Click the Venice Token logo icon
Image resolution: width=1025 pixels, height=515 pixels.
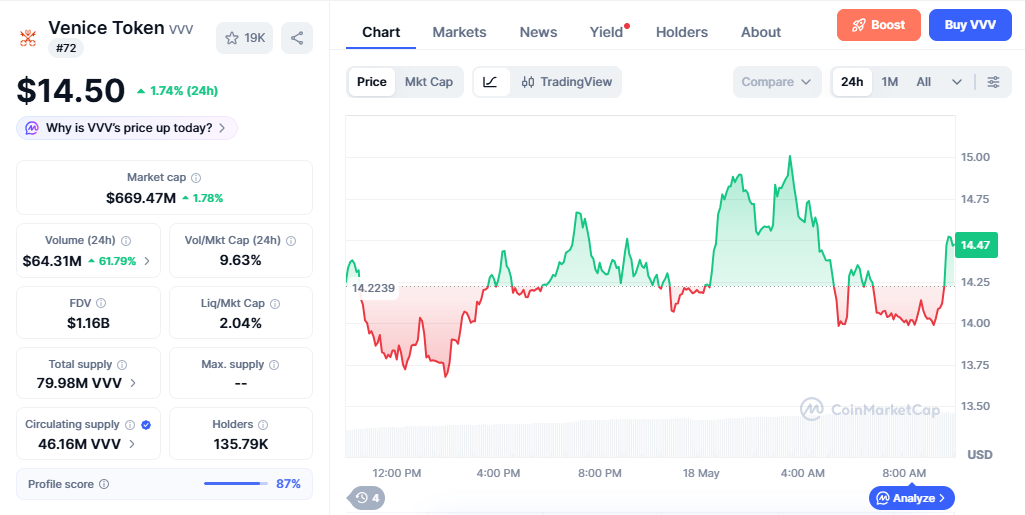pos(27,38)
